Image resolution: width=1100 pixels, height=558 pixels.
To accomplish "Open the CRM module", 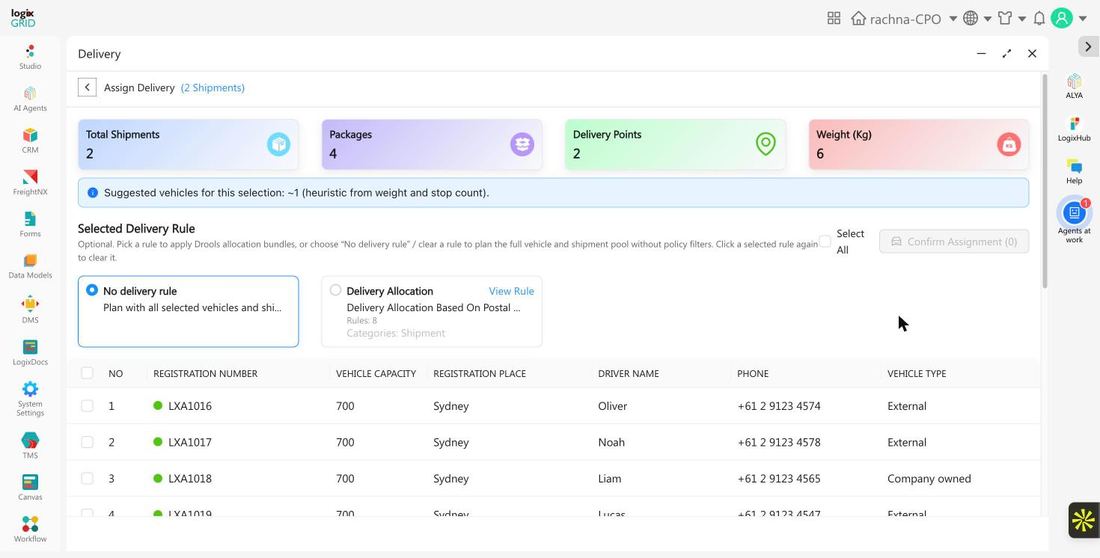I will (x=30, y=140).
